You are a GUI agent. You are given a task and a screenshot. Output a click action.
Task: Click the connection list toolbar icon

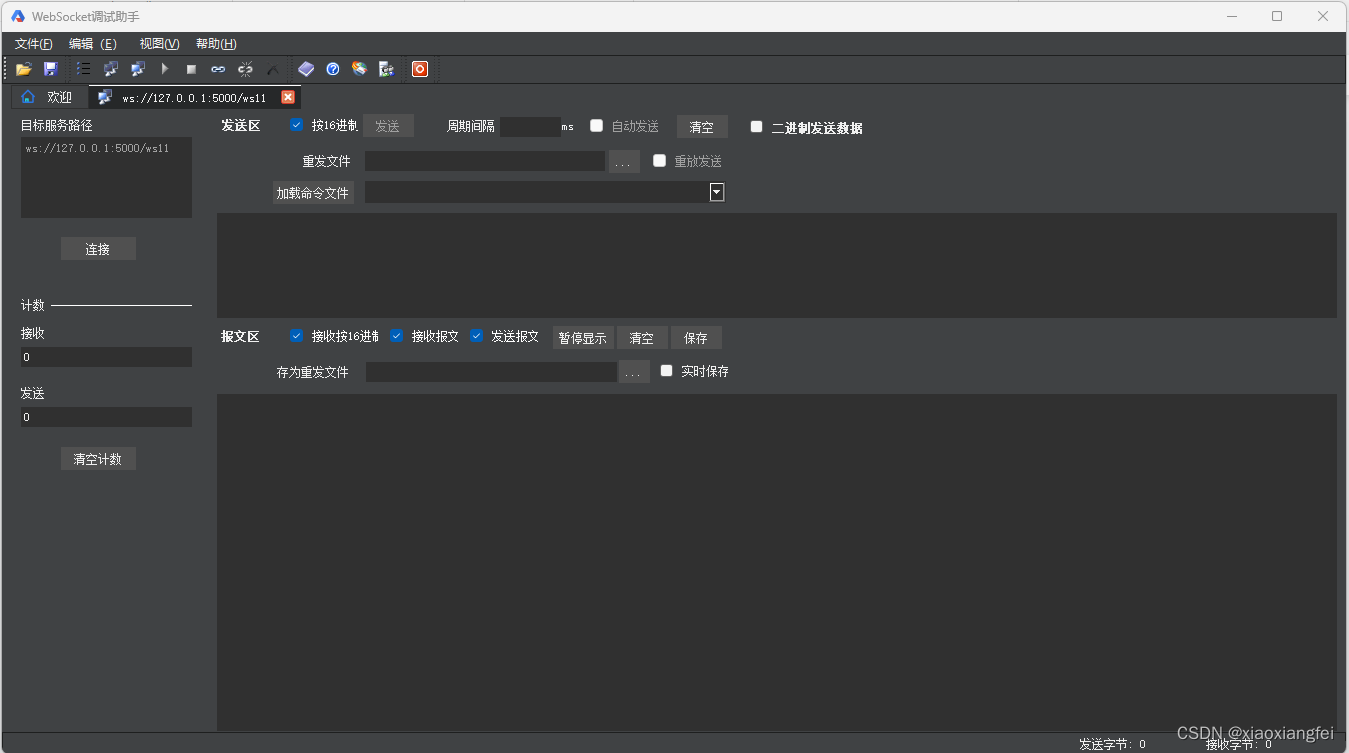[x=83, y=68]
